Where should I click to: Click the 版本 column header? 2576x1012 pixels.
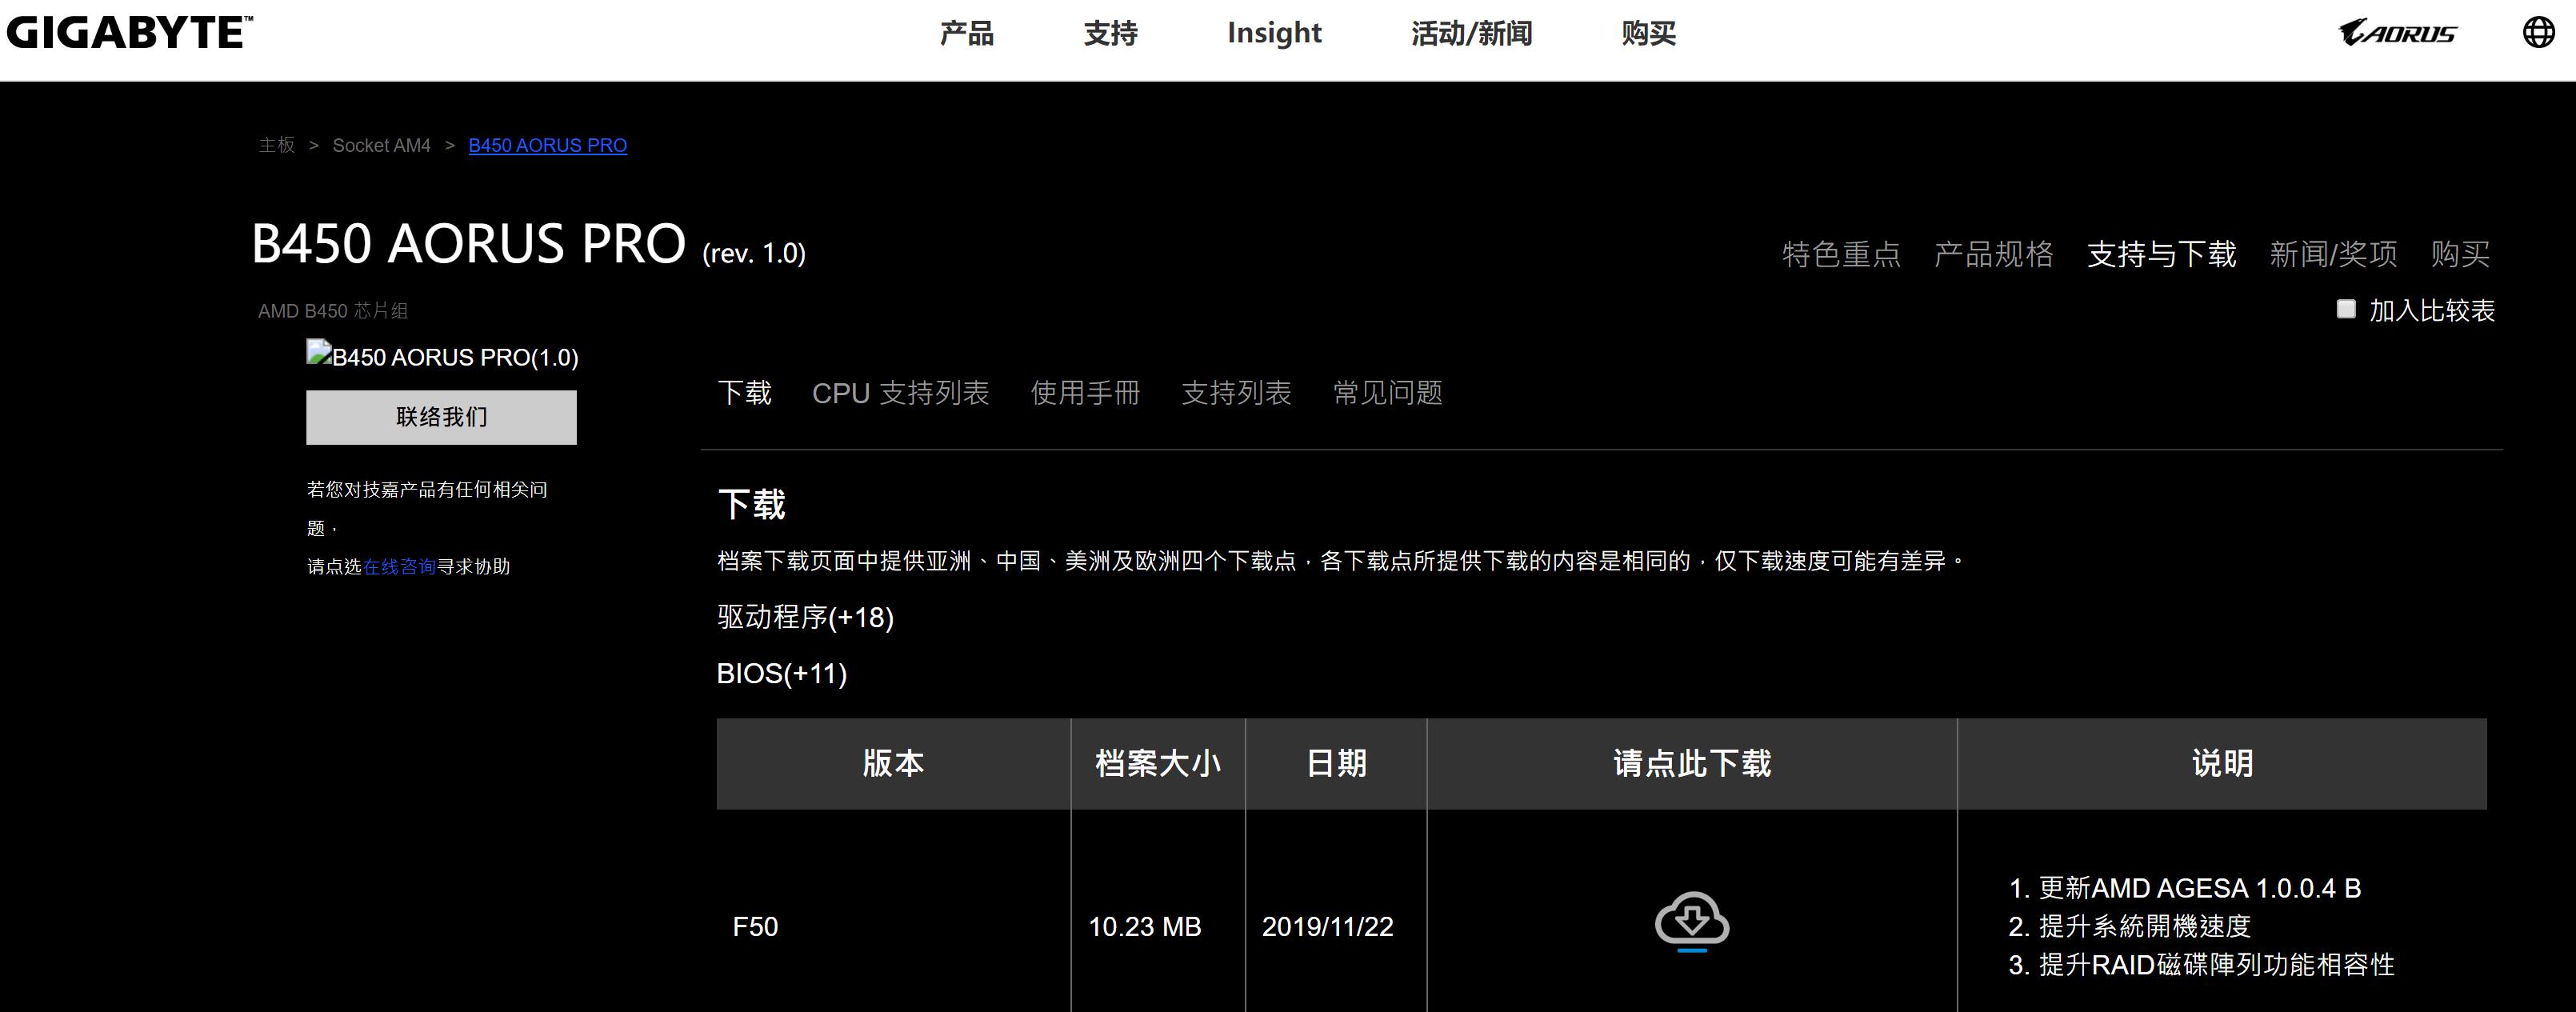tap(893, 763)
